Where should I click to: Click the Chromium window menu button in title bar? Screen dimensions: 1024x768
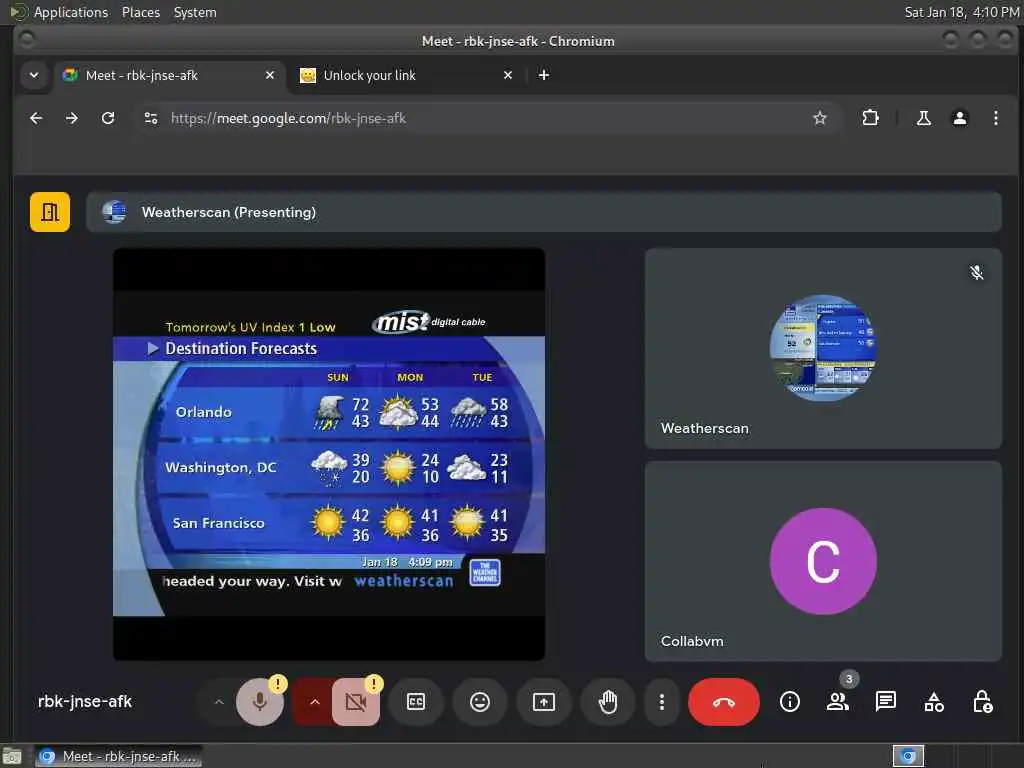(27, 40)
